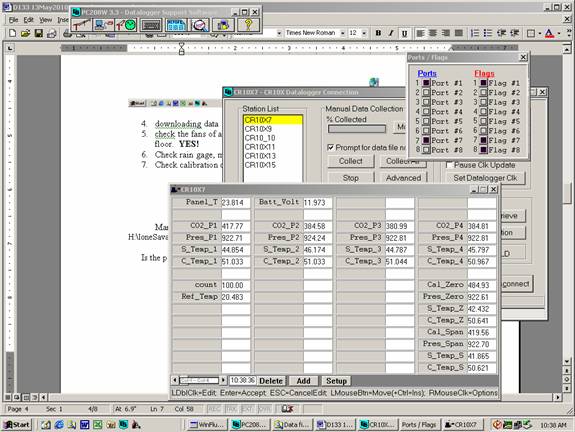Image resolution: width=575 pixels, height=432 pixels.
Task: Open the Times New Roman font dropdown
Action: coord(343,33)
